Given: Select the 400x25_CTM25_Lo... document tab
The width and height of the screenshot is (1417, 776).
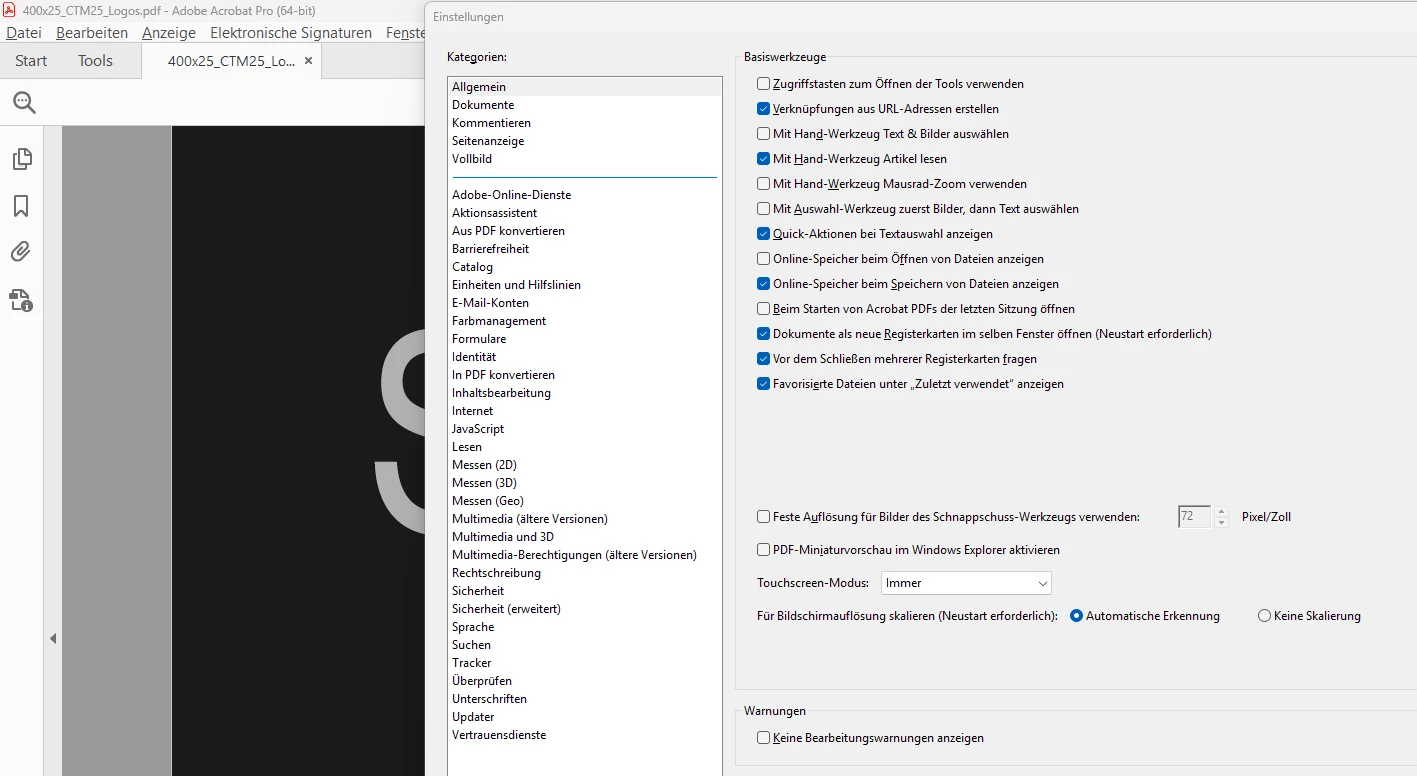Looking at the screenshot, I should coord(231,61).
